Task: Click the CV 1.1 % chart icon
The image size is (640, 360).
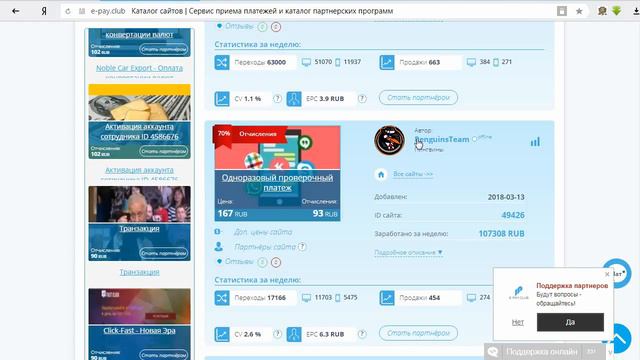Action: [222, 99]
